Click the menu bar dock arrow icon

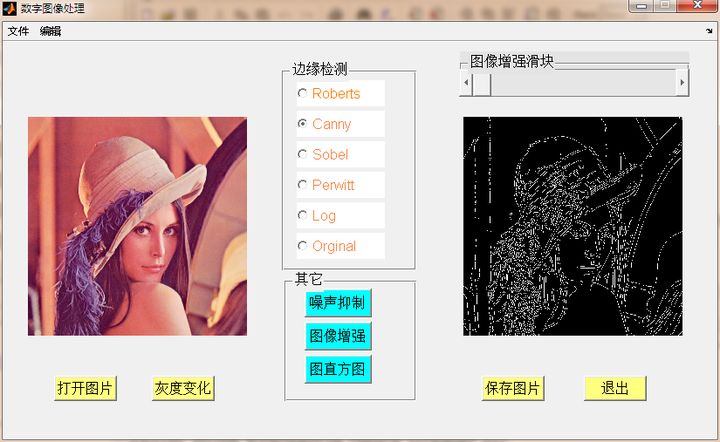[x=709, y=31]
